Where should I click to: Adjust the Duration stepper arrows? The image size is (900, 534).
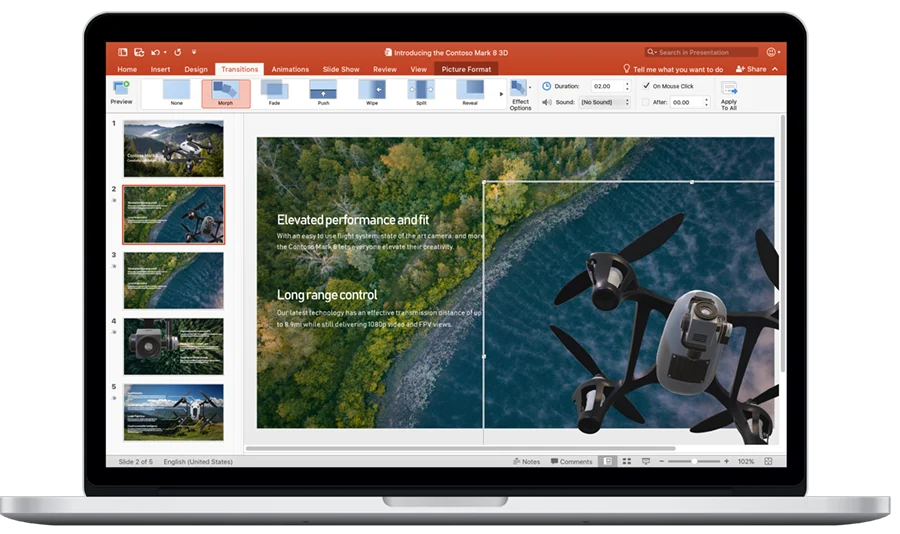627,86
